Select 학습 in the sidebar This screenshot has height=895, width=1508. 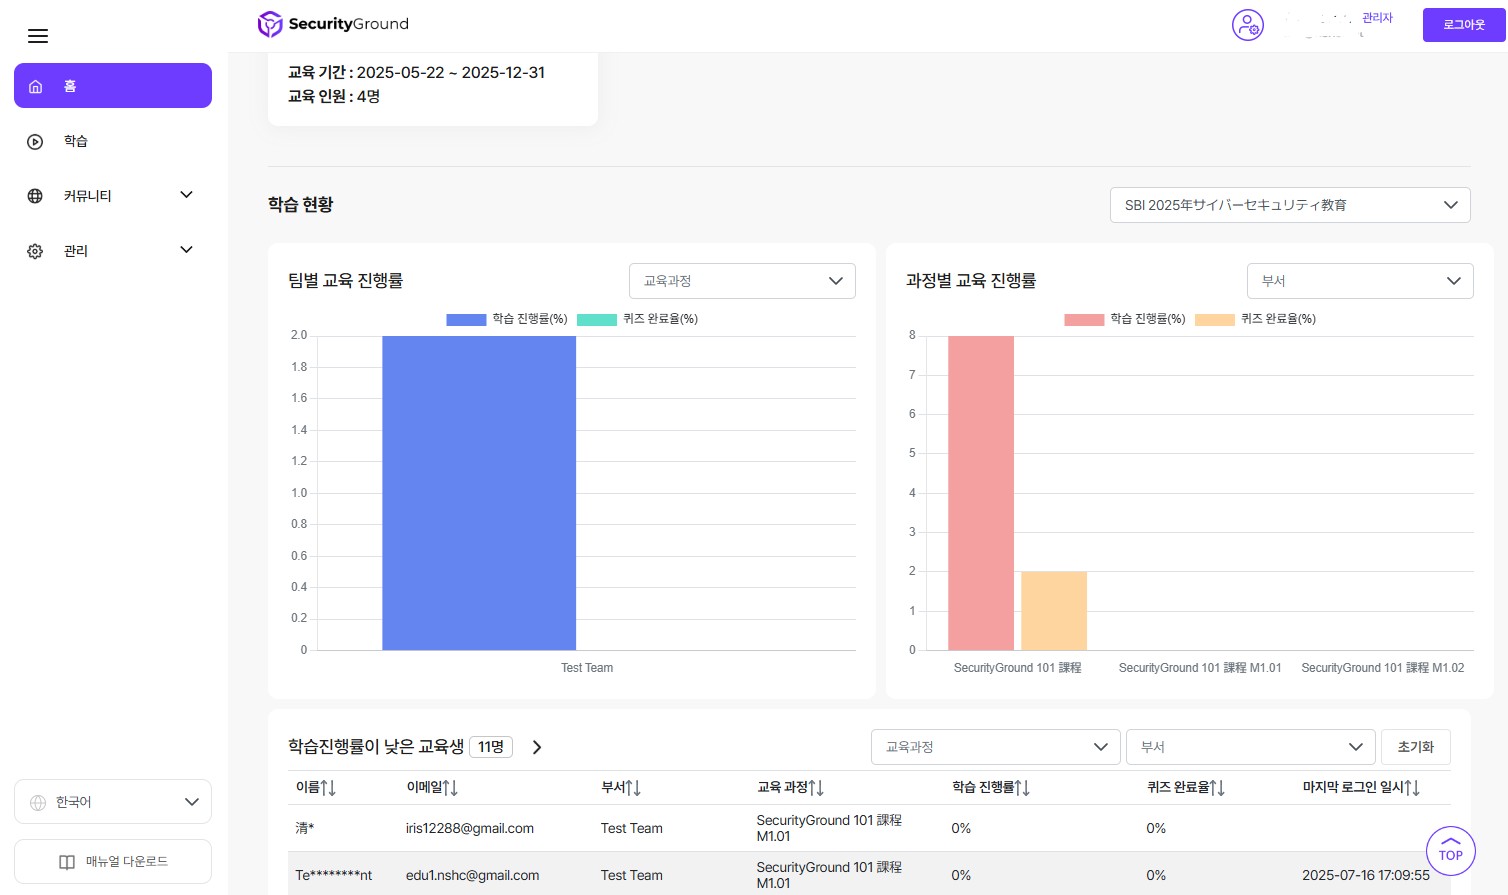click(76, 141)
